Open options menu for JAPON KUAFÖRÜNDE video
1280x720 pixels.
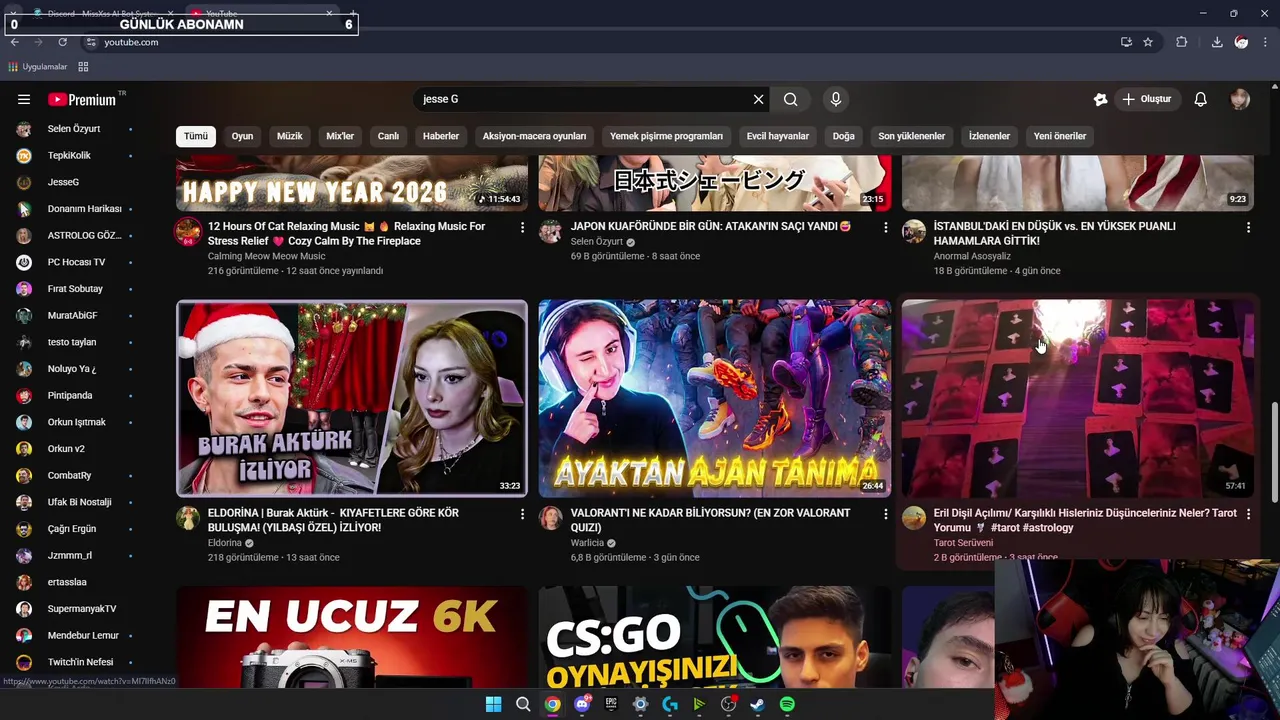click(885, 228)
